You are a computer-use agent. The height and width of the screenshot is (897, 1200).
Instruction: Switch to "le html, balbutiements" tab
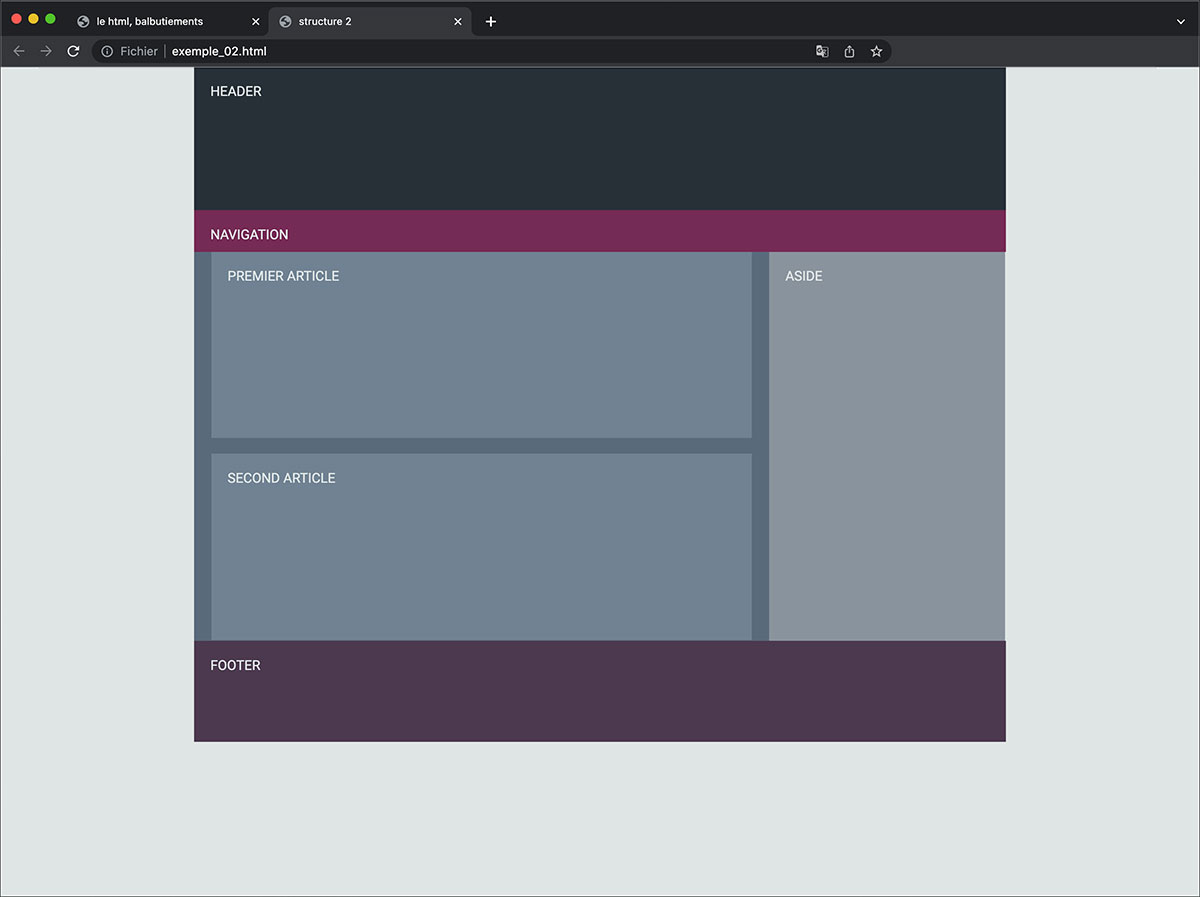[150, 21]
